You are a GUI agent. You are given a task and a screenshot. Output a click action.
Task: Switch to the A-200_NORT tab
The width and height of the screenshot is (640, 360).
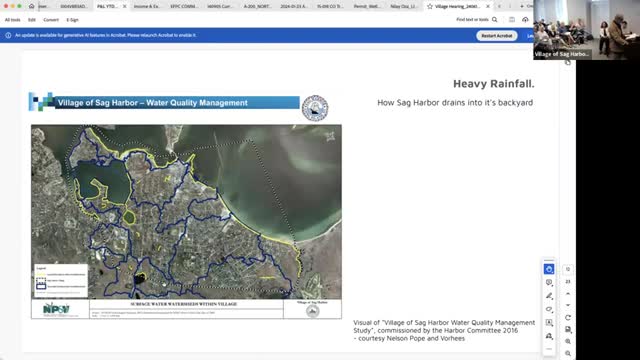click(x=257, y=6)
